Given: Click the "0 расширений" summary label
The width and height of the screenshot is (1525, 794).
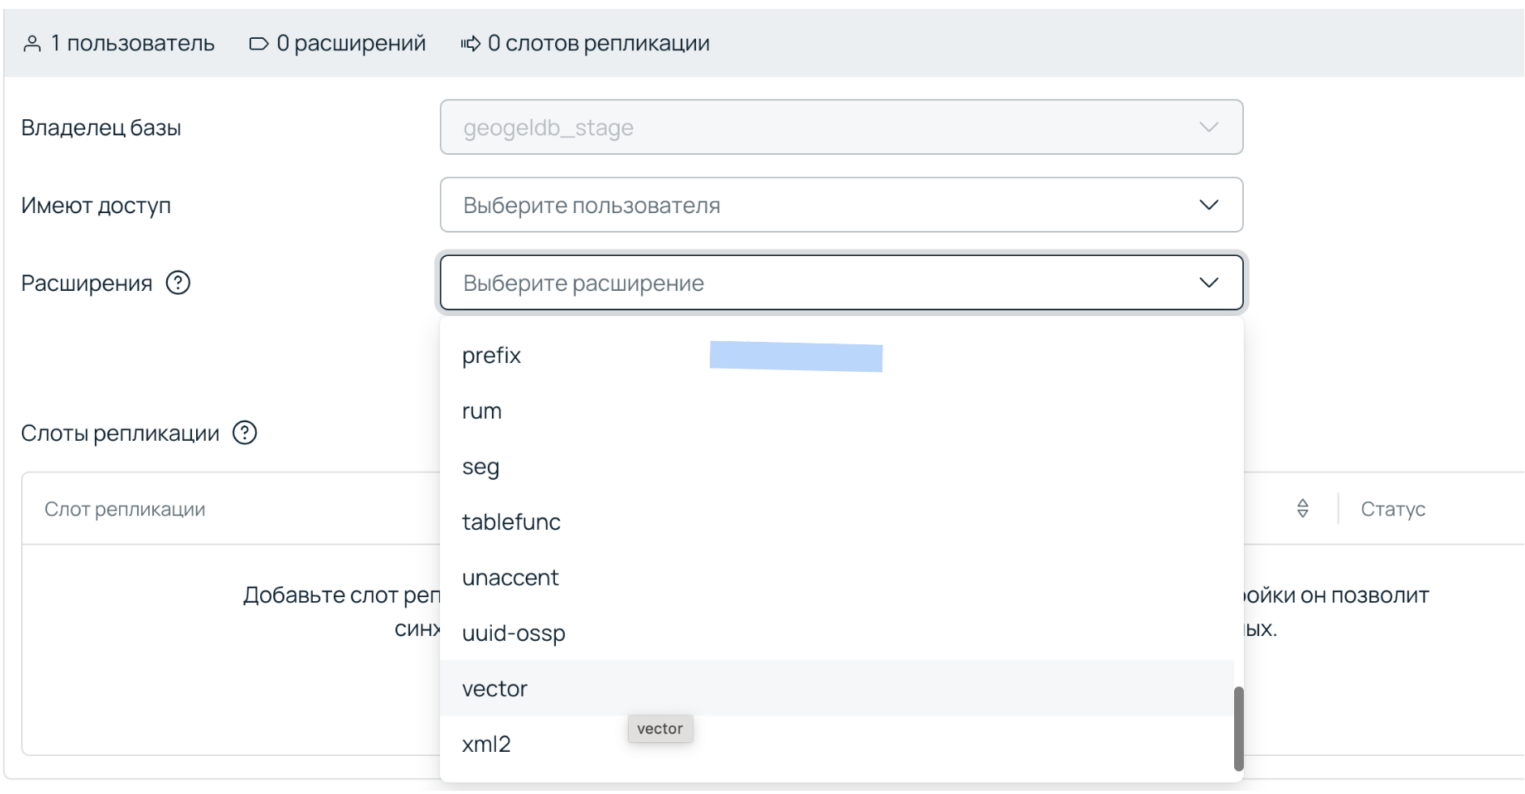Looking at the screenshot, I should 351,44.
